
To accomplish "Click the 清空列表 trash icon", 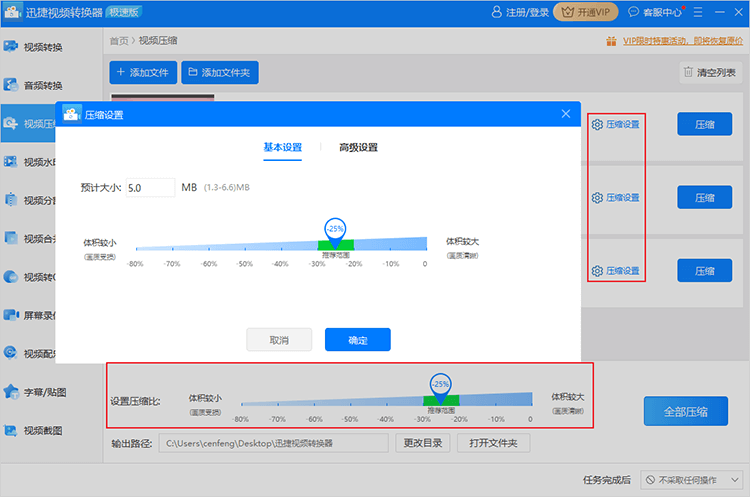I will [688, 72].
